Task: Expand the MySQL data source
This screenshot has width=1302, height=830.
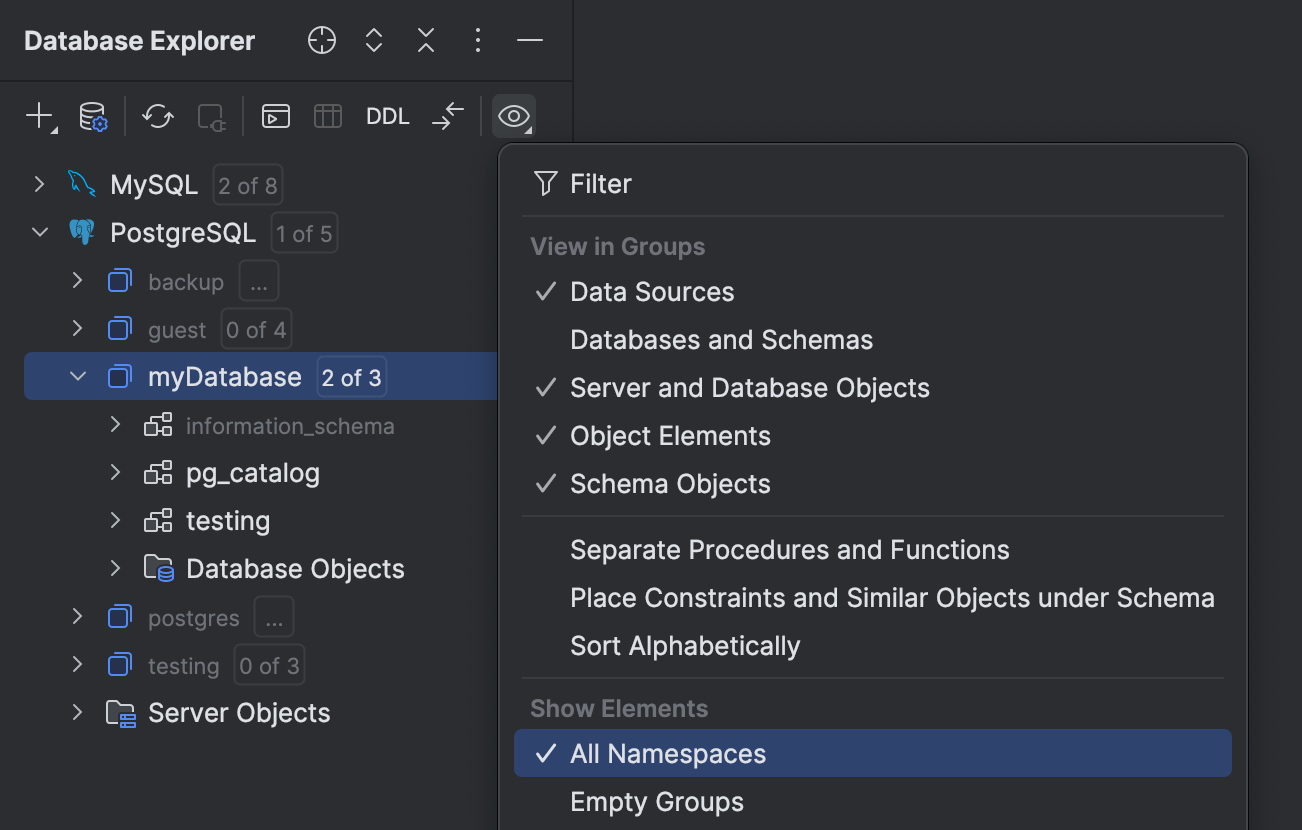Action: [38, 185]
